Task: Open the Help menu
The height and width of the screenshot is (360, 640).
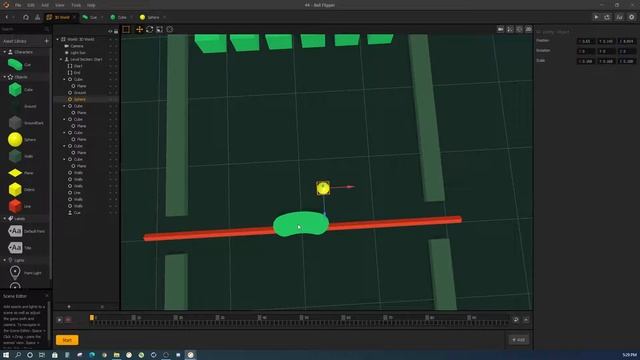Action: (91, 5)
